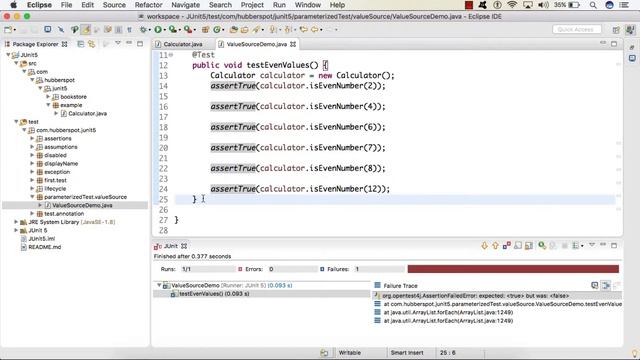Click the Open Perspective icon
The height and width of the screenshot is (360, 640).
click(x=616, y=29)
